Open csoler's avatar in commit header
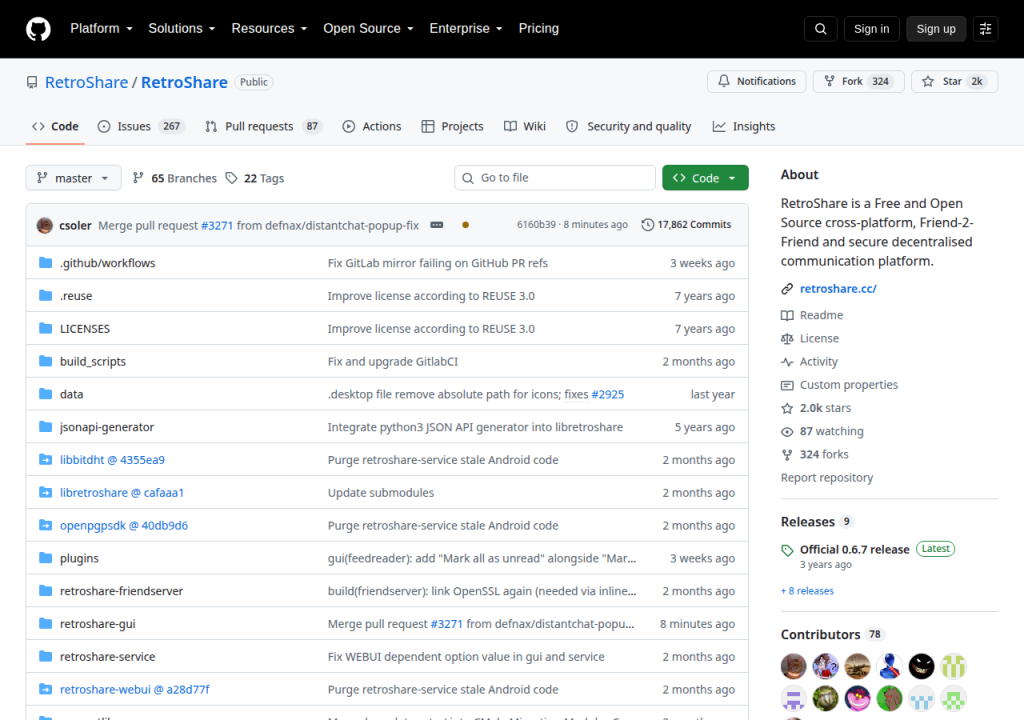The image size is (1024, 720). coord(45,225)
